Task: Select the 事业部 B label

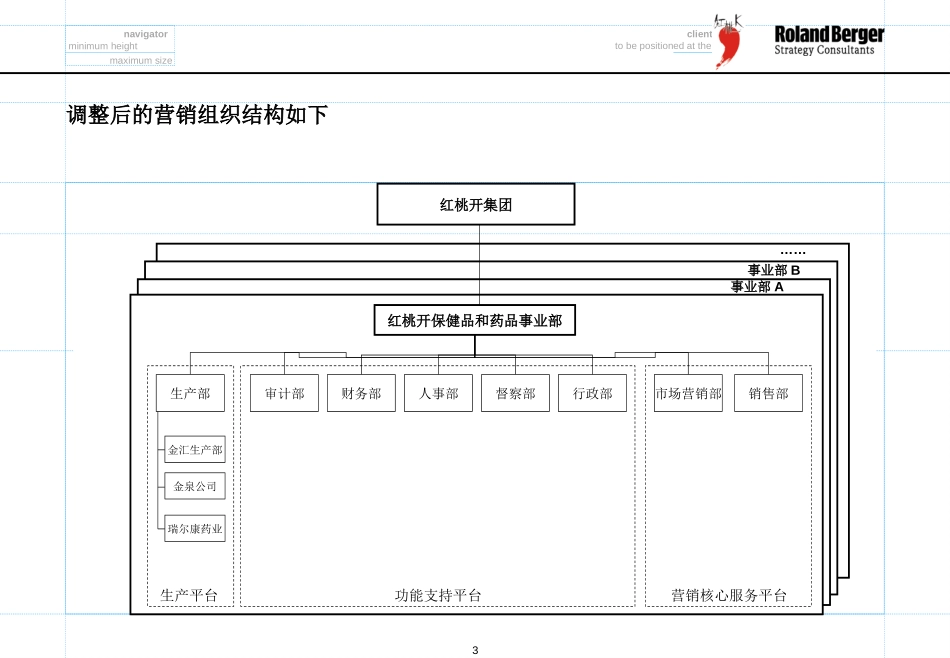Action: click(x=774, y=270)
